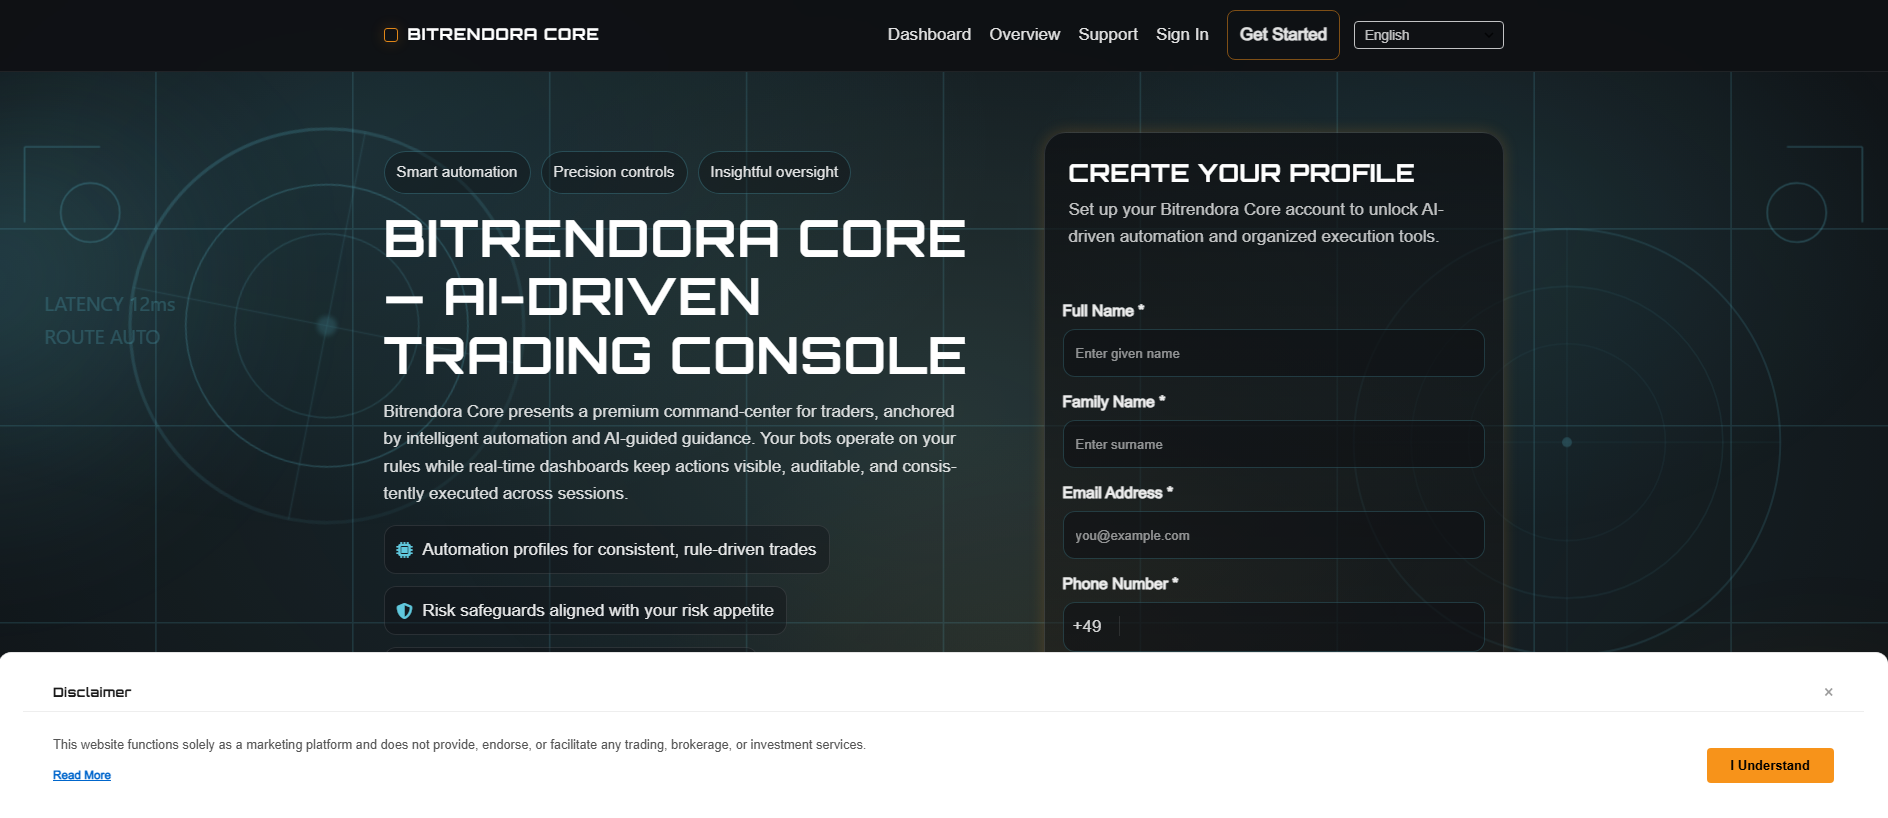Click the Automation profiles feature text
The width and height of the screenshot is (1888, 818).
coord(619,550)
